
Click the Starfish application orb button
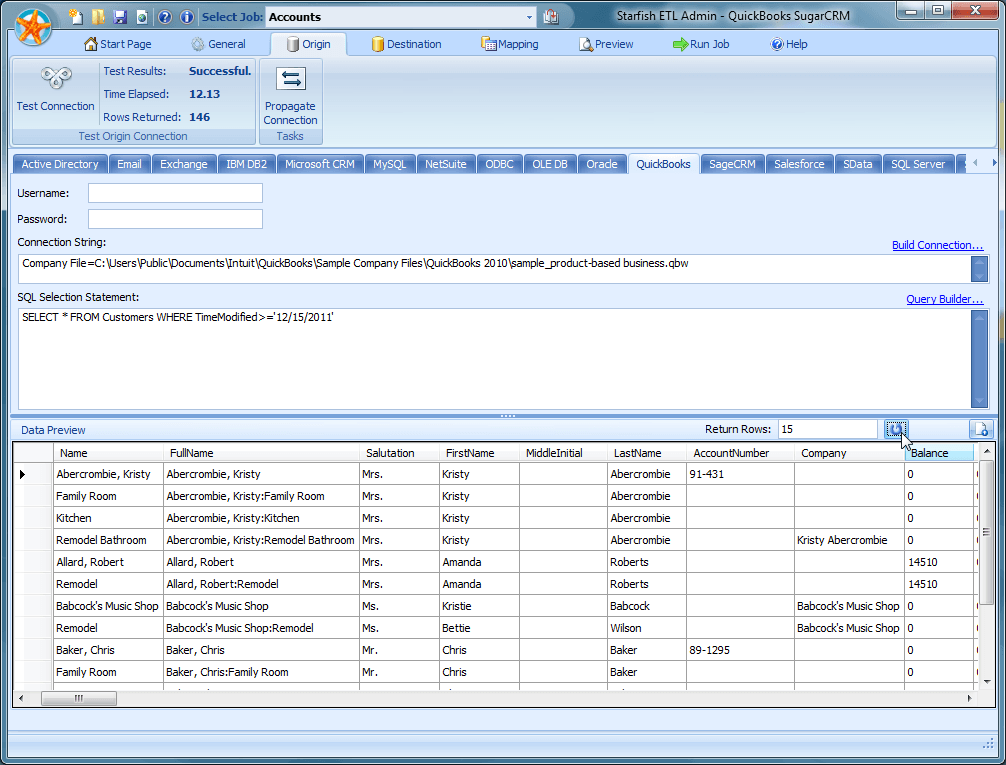(x=33, y=28)
